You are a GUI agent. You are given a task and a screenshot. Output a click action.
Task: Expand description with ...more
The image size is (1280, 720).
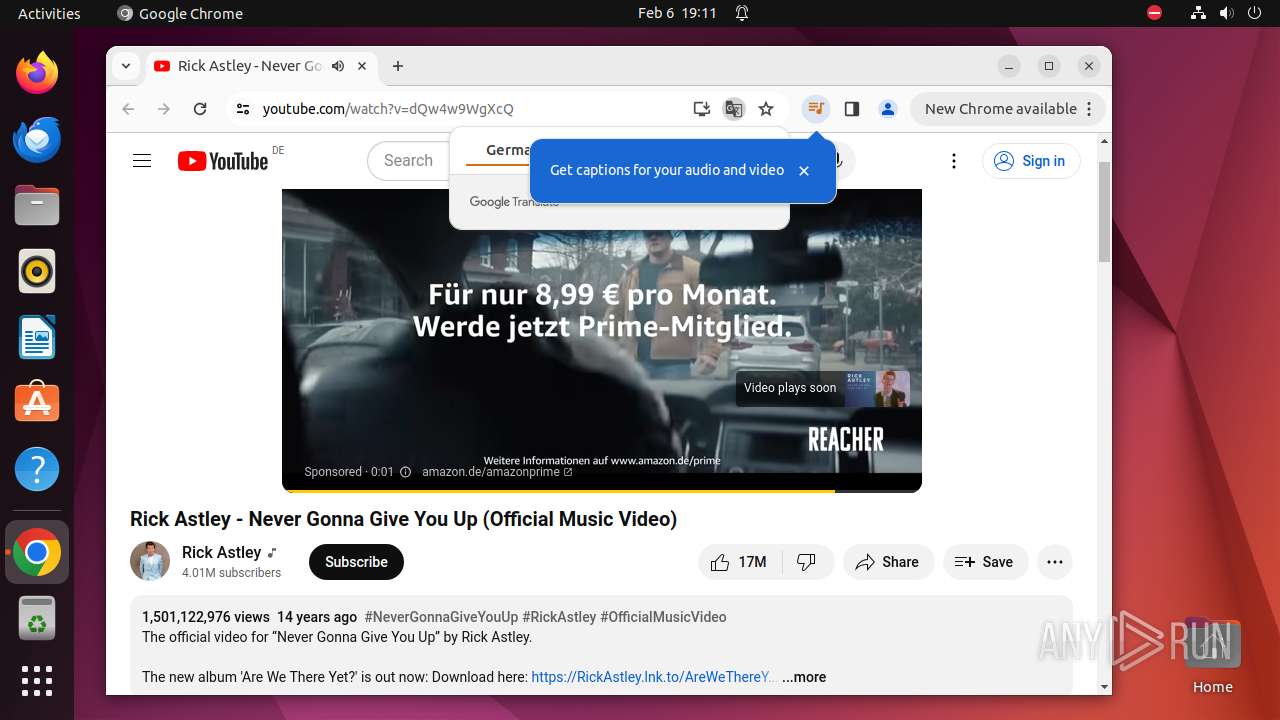(x=804, y=677)
